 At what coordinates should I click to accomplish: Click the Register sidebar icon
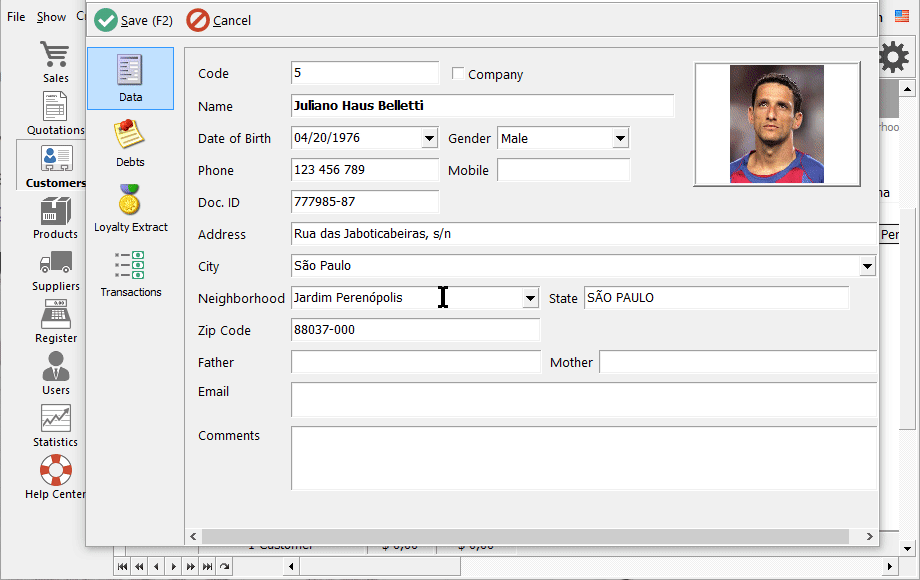55,322
